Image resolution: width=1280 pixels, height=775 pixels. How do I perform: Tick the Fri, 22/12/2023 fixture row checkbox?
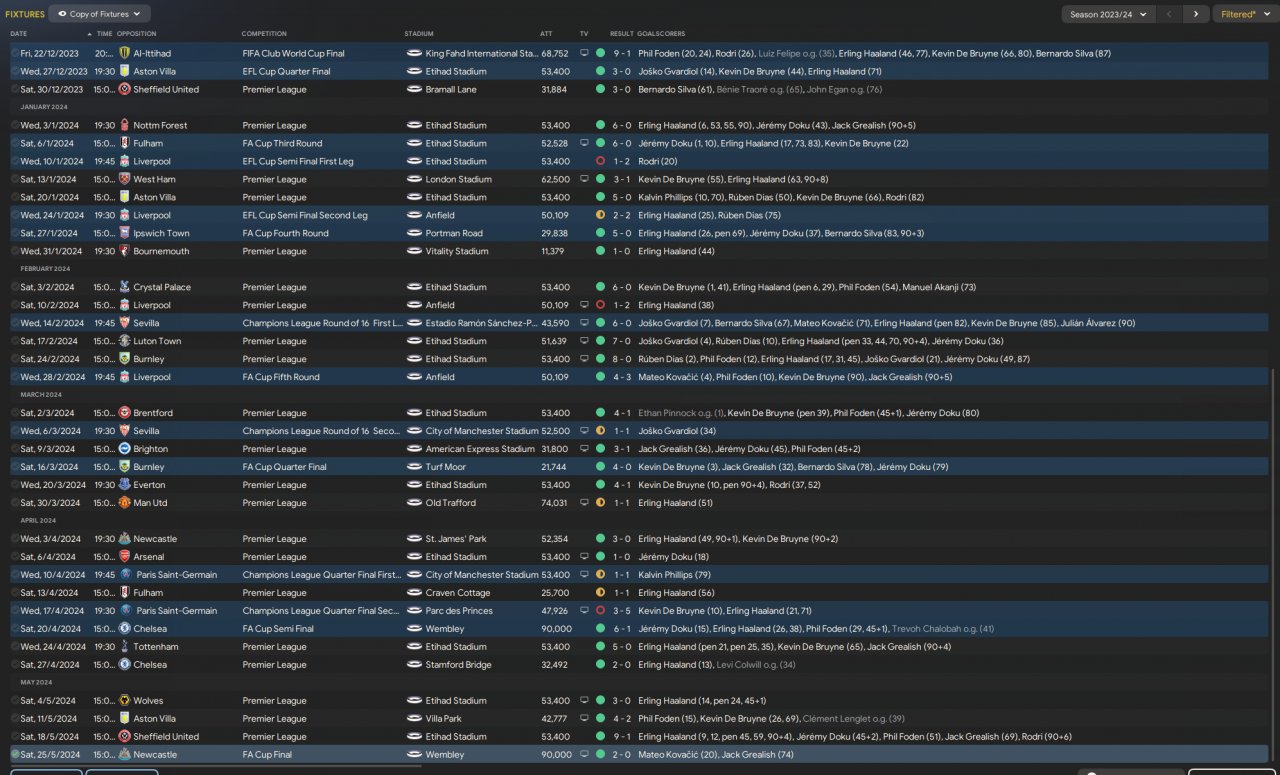point(15,53)
